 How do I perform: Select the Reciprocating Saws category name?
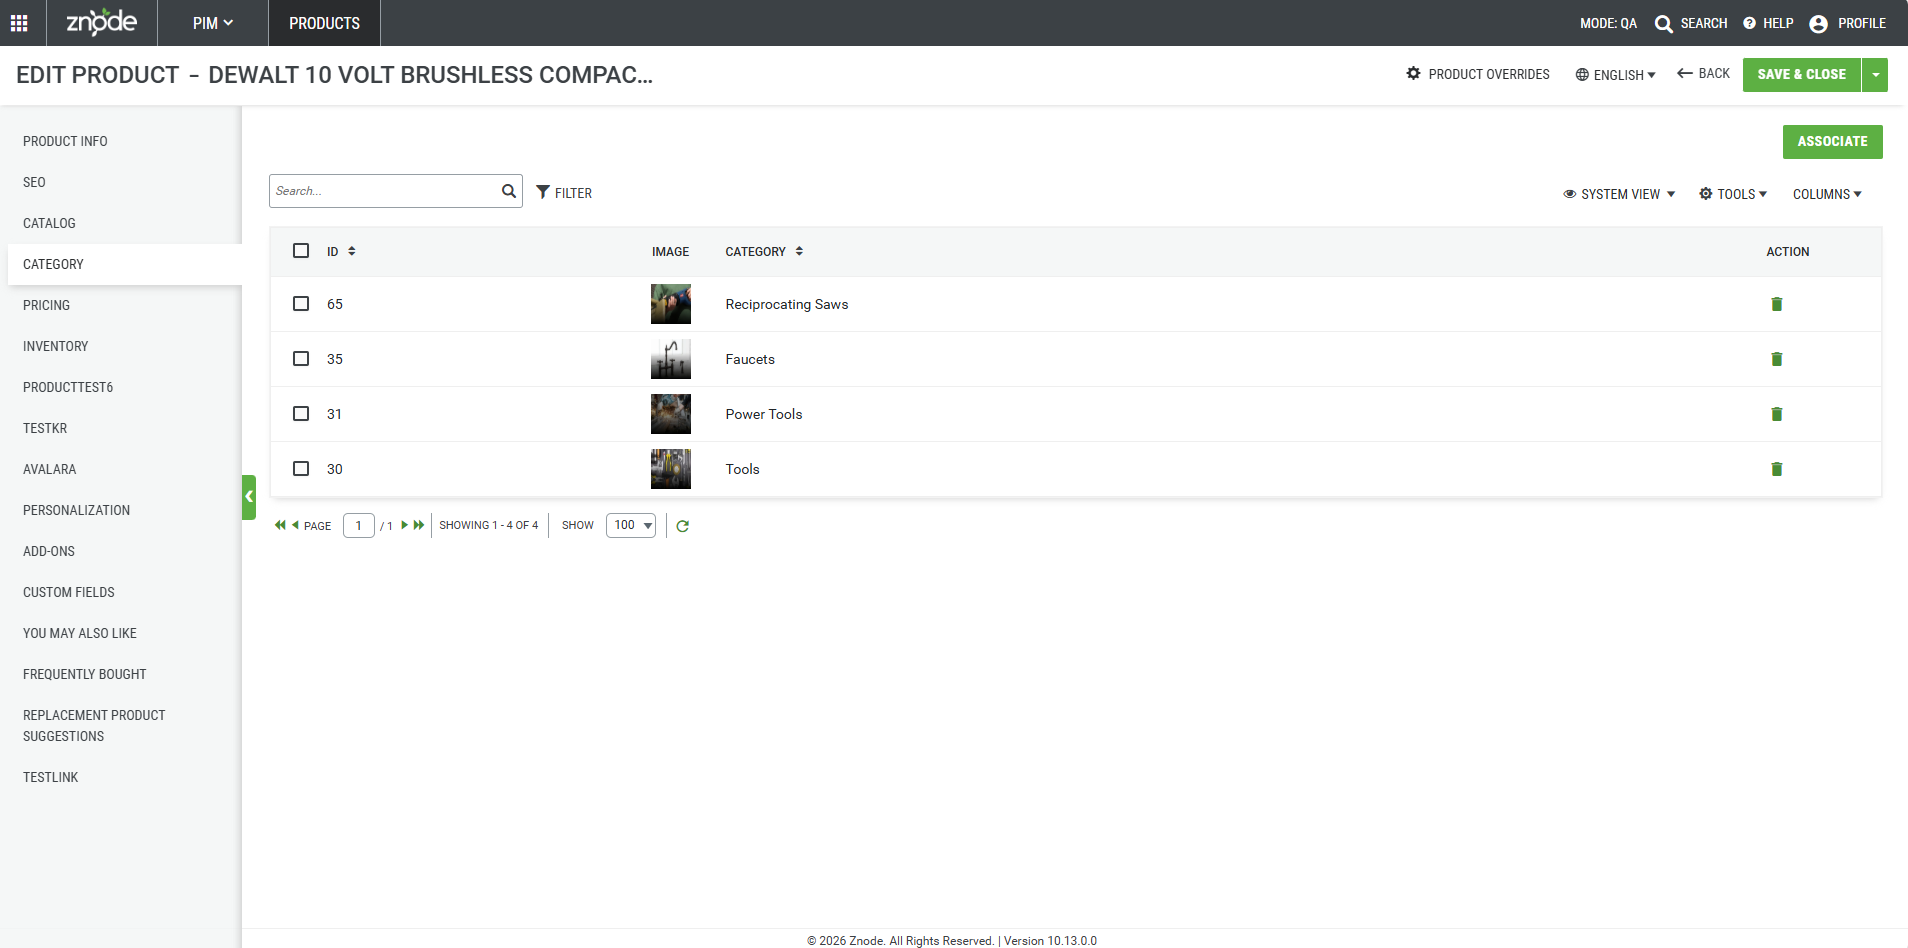click(787, 304)
